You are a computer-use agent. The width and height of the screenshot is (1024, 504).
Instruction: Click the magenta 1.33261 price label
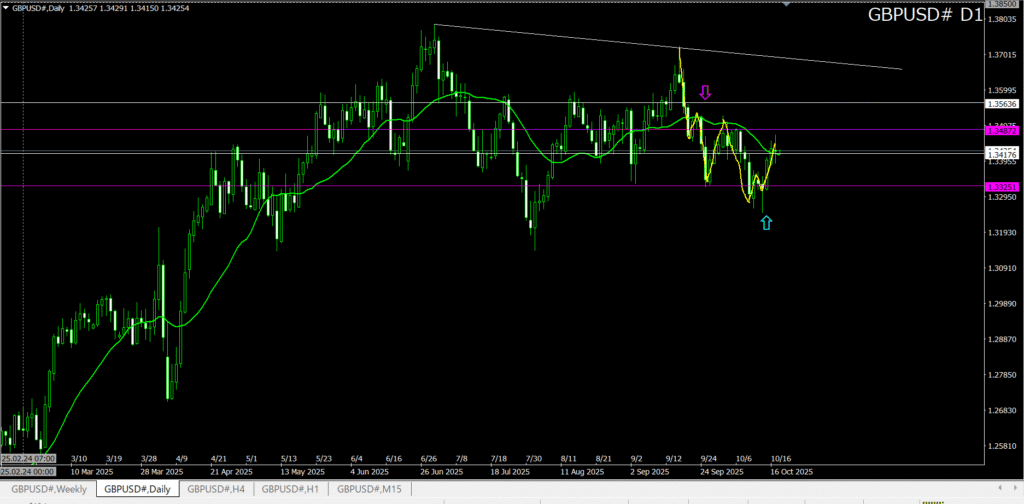coord(1002,187)
